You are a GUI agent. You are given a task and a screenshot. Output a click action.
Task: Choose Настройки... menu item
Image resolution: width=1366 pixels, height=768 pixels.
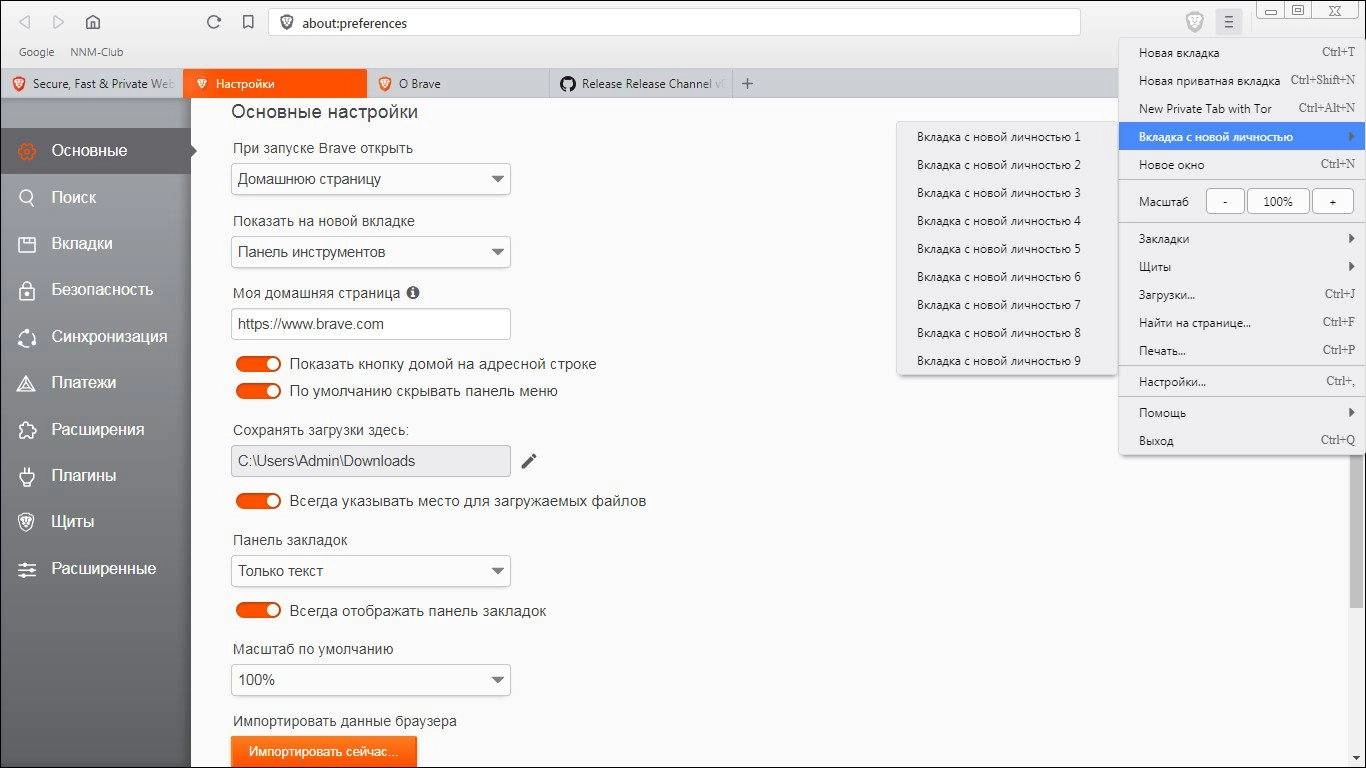1242,382
